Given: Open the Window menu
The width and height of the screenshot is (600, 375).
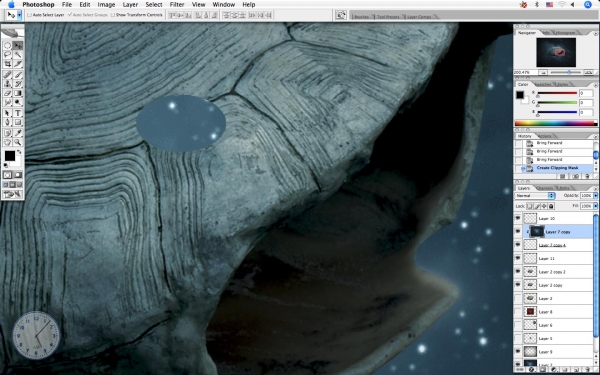Looking at the screenshot, I should pyautogui.click(x=223, y=5).
